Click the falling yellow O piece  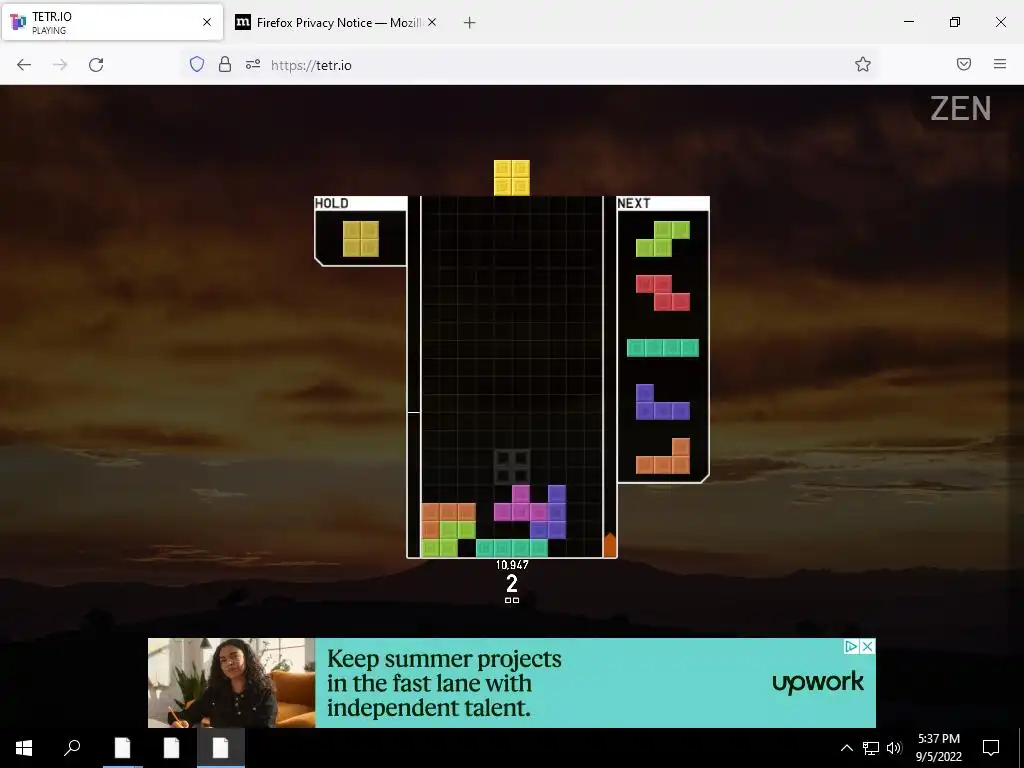(x=511, y=178)
